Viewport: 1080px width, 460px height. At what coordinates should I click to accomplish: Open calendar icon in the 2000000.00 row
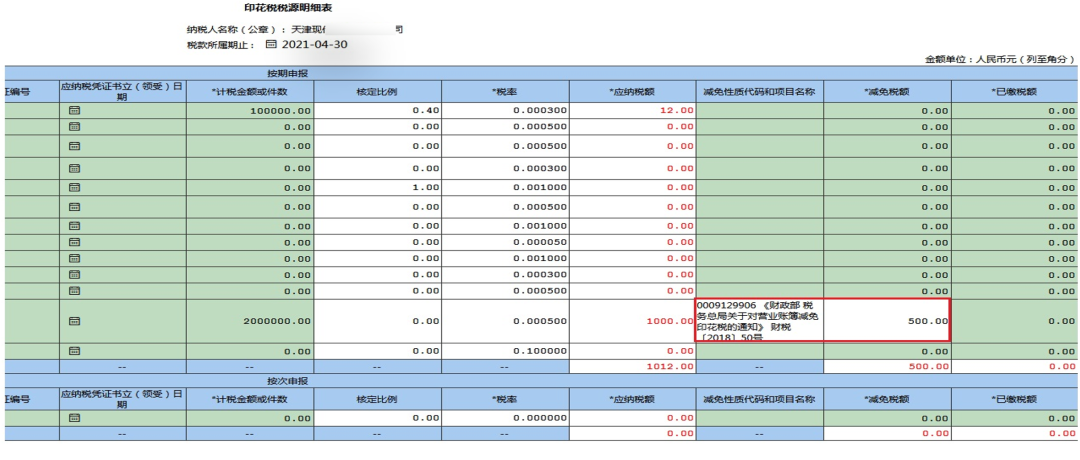coord(74,321)
